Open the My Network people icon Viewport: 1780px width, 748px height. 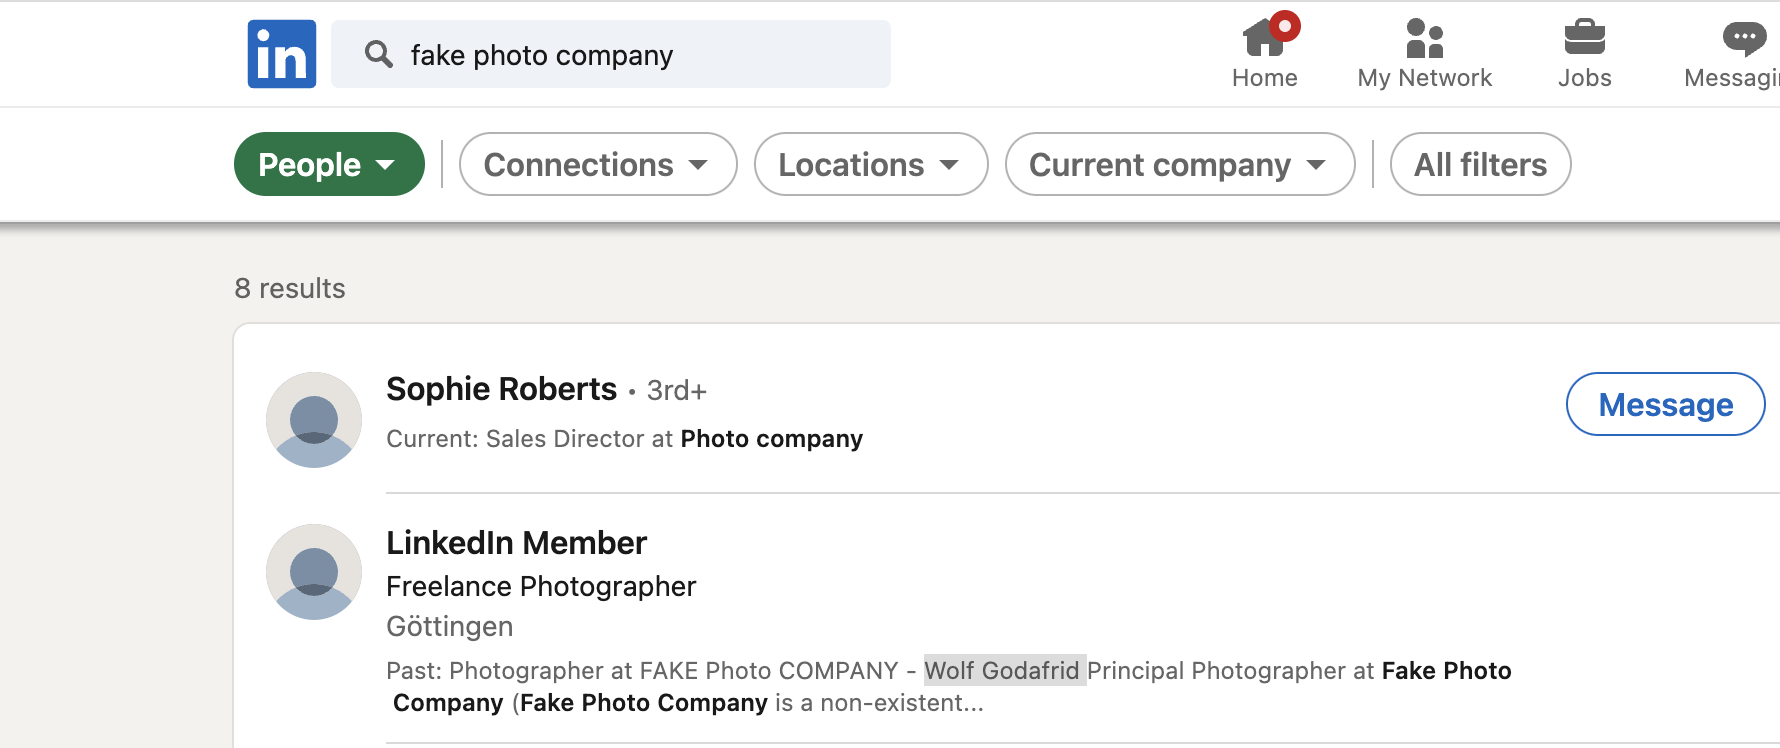(1424, 38)
